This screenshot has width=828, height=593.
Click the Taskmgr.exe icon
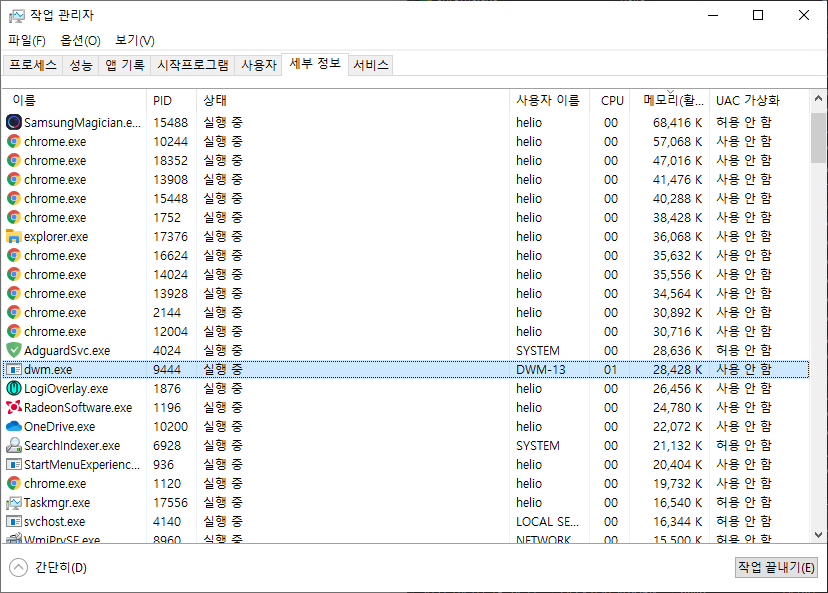click(x=14, y=503)
